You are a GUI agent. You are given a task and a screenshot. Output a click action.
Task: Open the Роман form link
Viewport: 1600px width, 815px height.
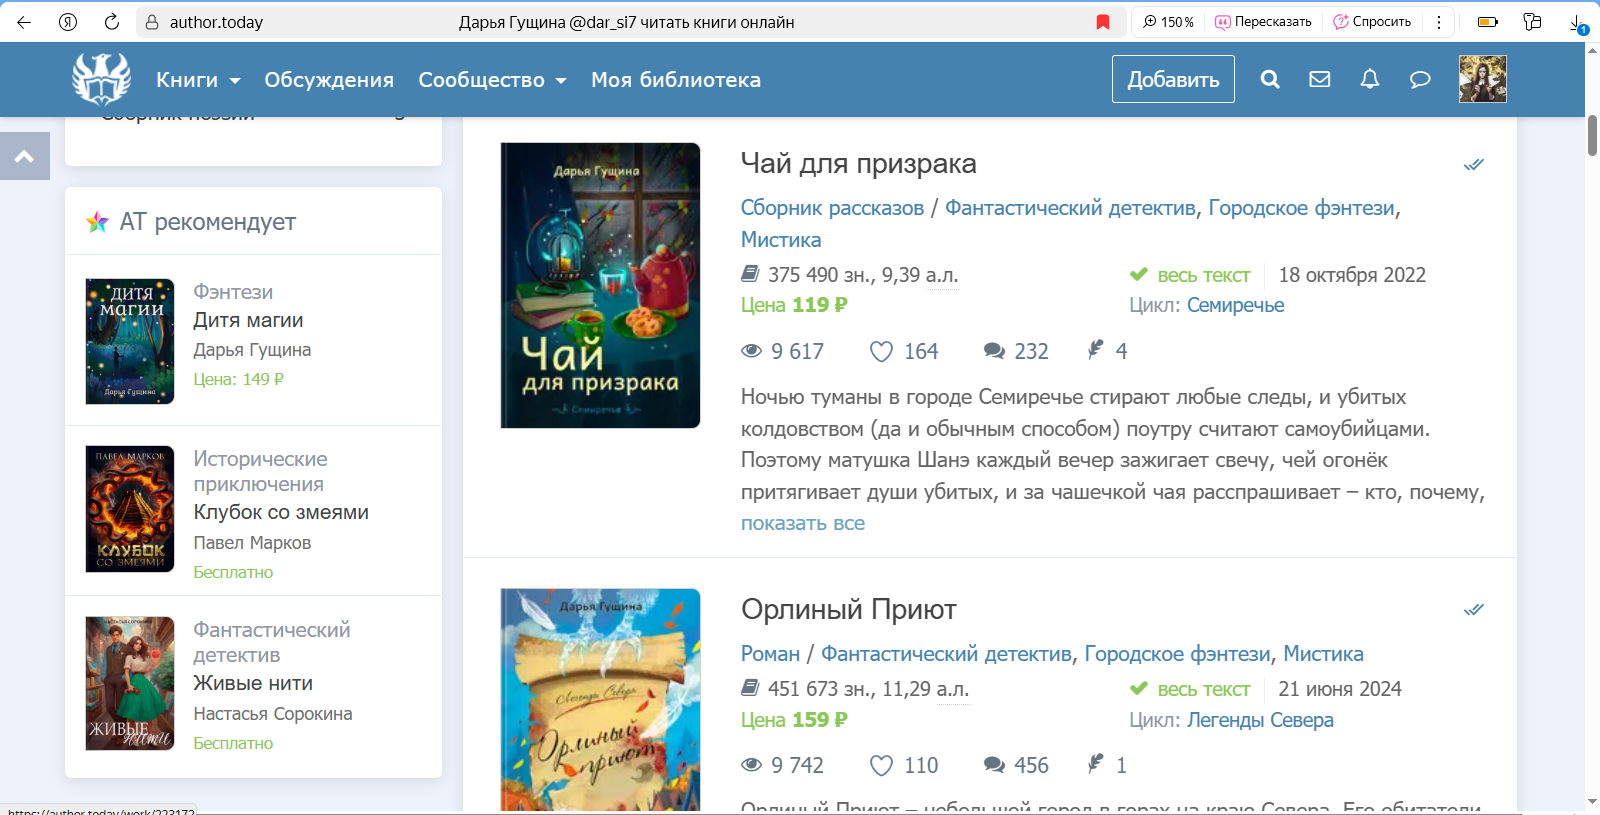click(770, 654)
